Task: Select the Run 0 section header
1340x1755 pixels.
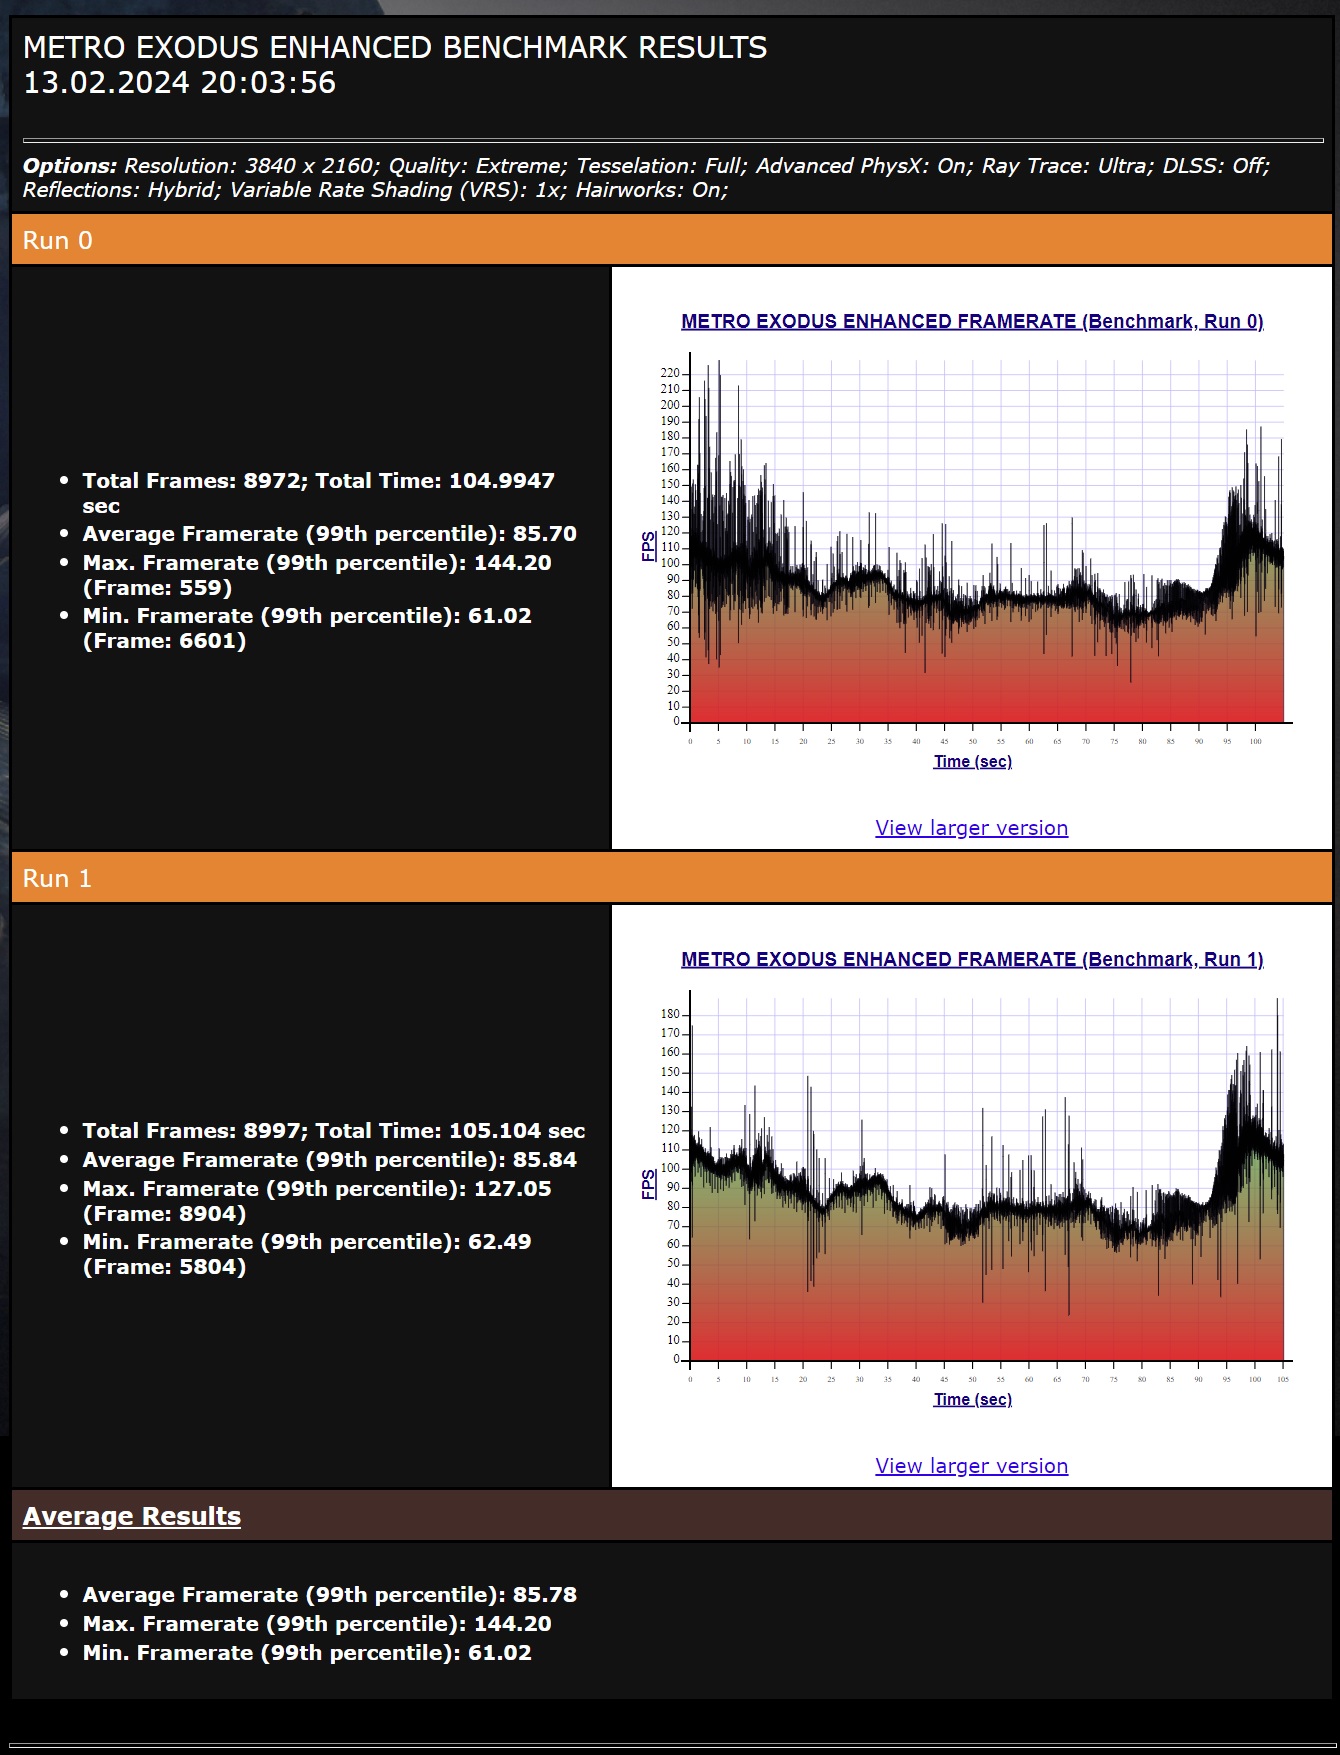Action: point(672,240)
